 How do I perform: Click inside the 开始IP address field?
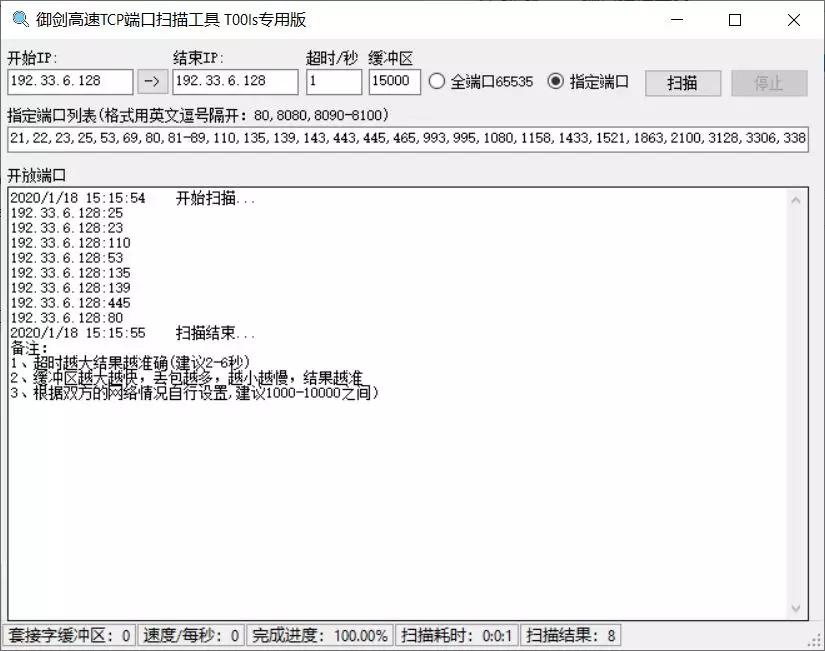(70, 81)
